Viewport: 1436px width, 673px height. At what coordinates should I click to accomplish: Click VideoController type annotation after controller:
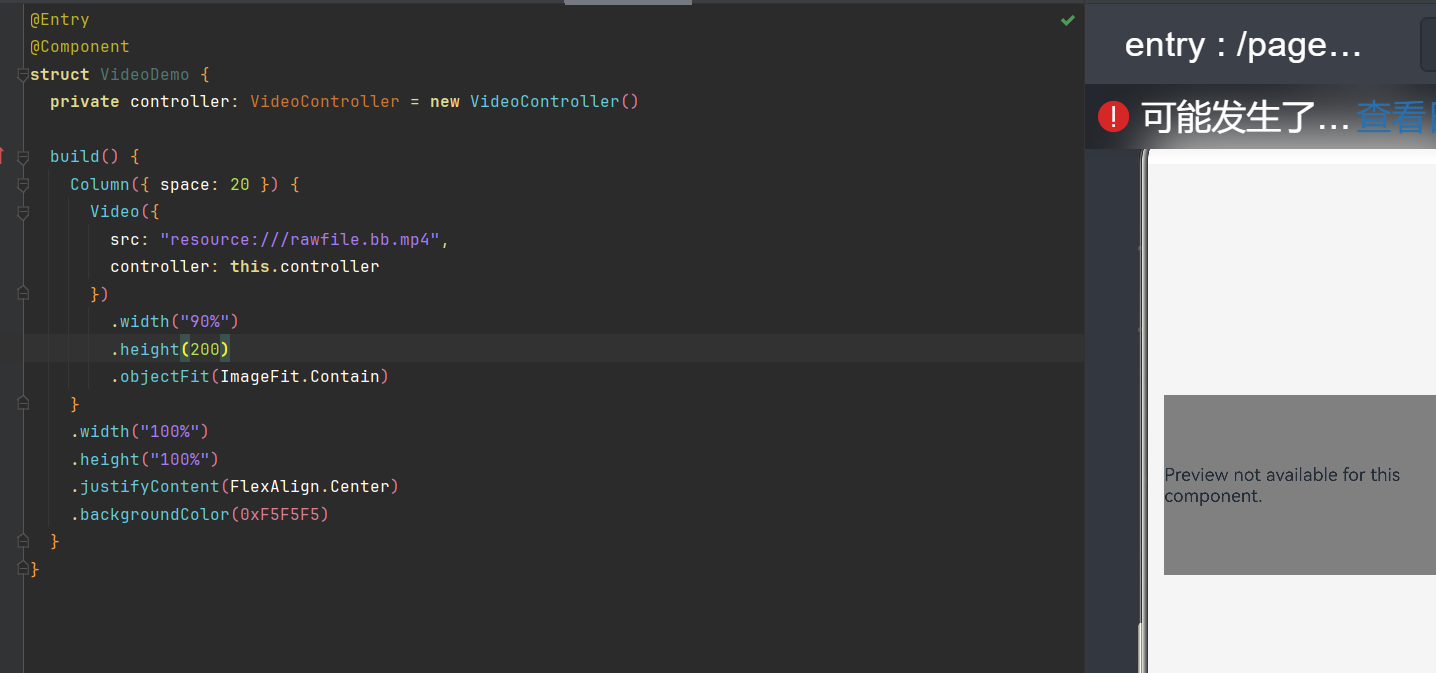(325, 102)
